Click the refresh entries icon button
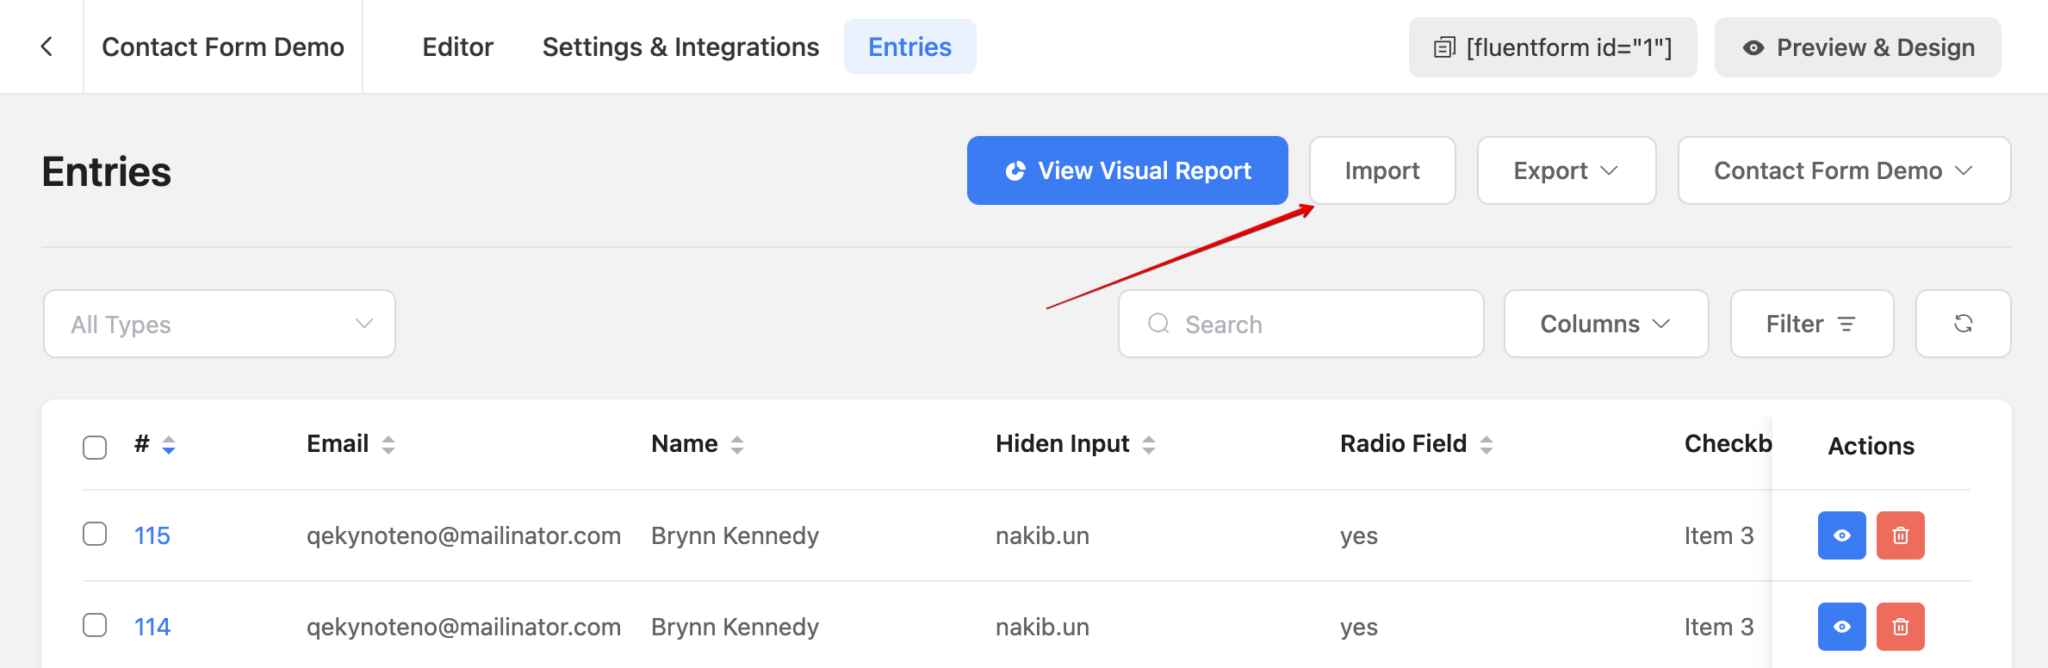Screen dimensions: 2048x668 [1963, 324]
